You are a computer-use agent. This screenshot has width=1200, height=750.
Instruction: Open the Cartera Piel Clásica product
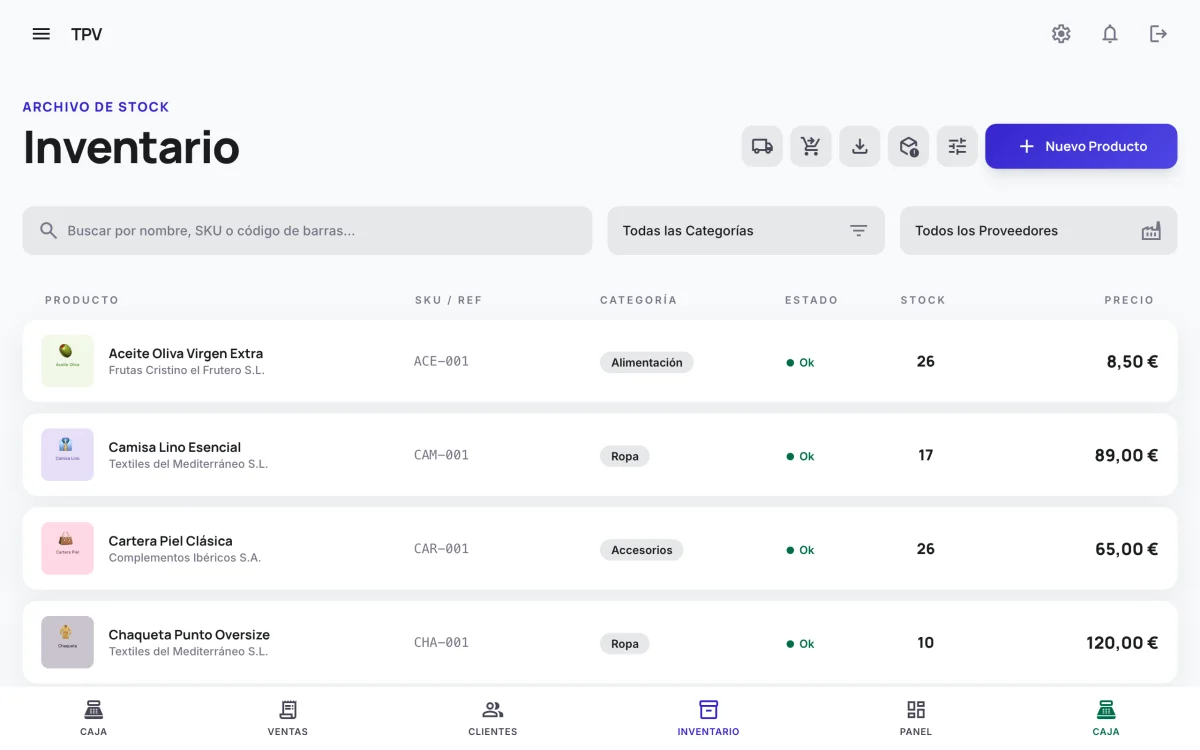click(x=171, y=541)
